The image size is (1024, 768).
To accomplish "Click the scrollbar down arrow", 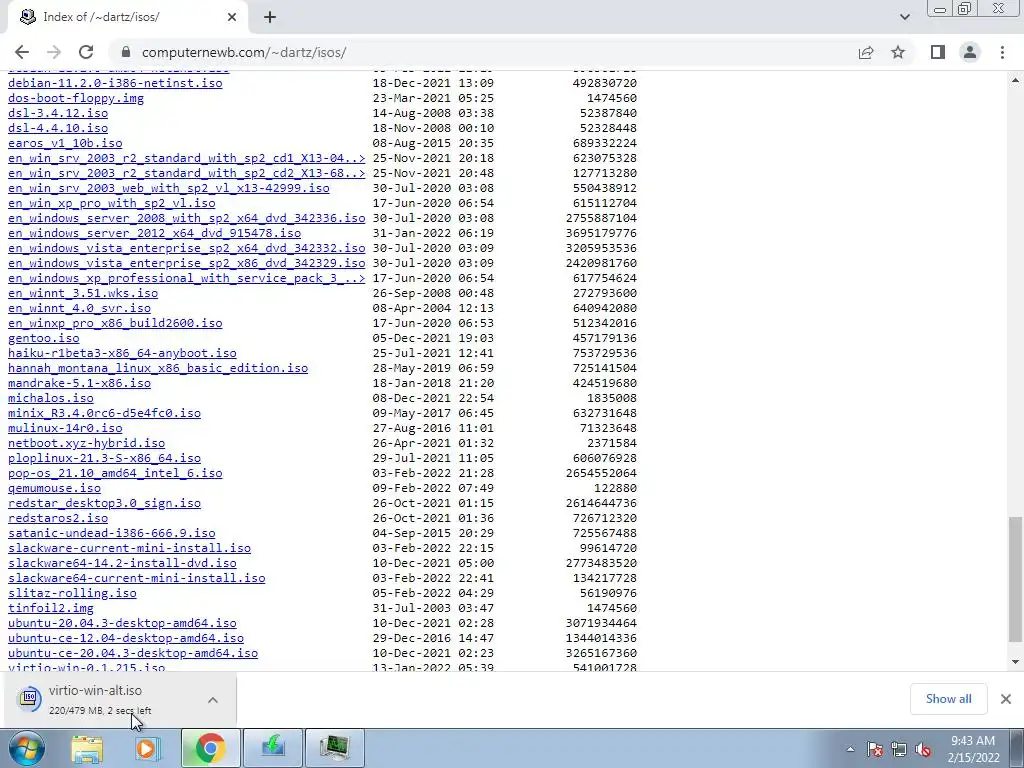I will (x=1015, y=662).
